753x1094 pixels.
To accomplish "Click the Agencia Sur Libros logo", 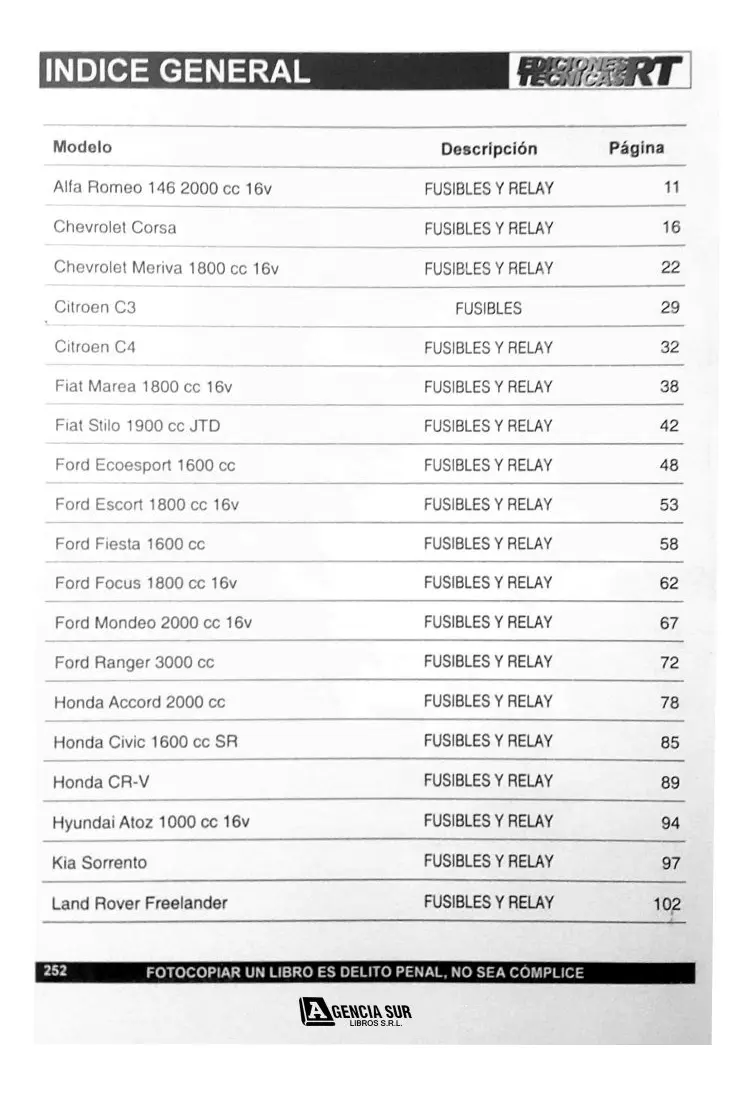I will click(x=355, y=1012).
